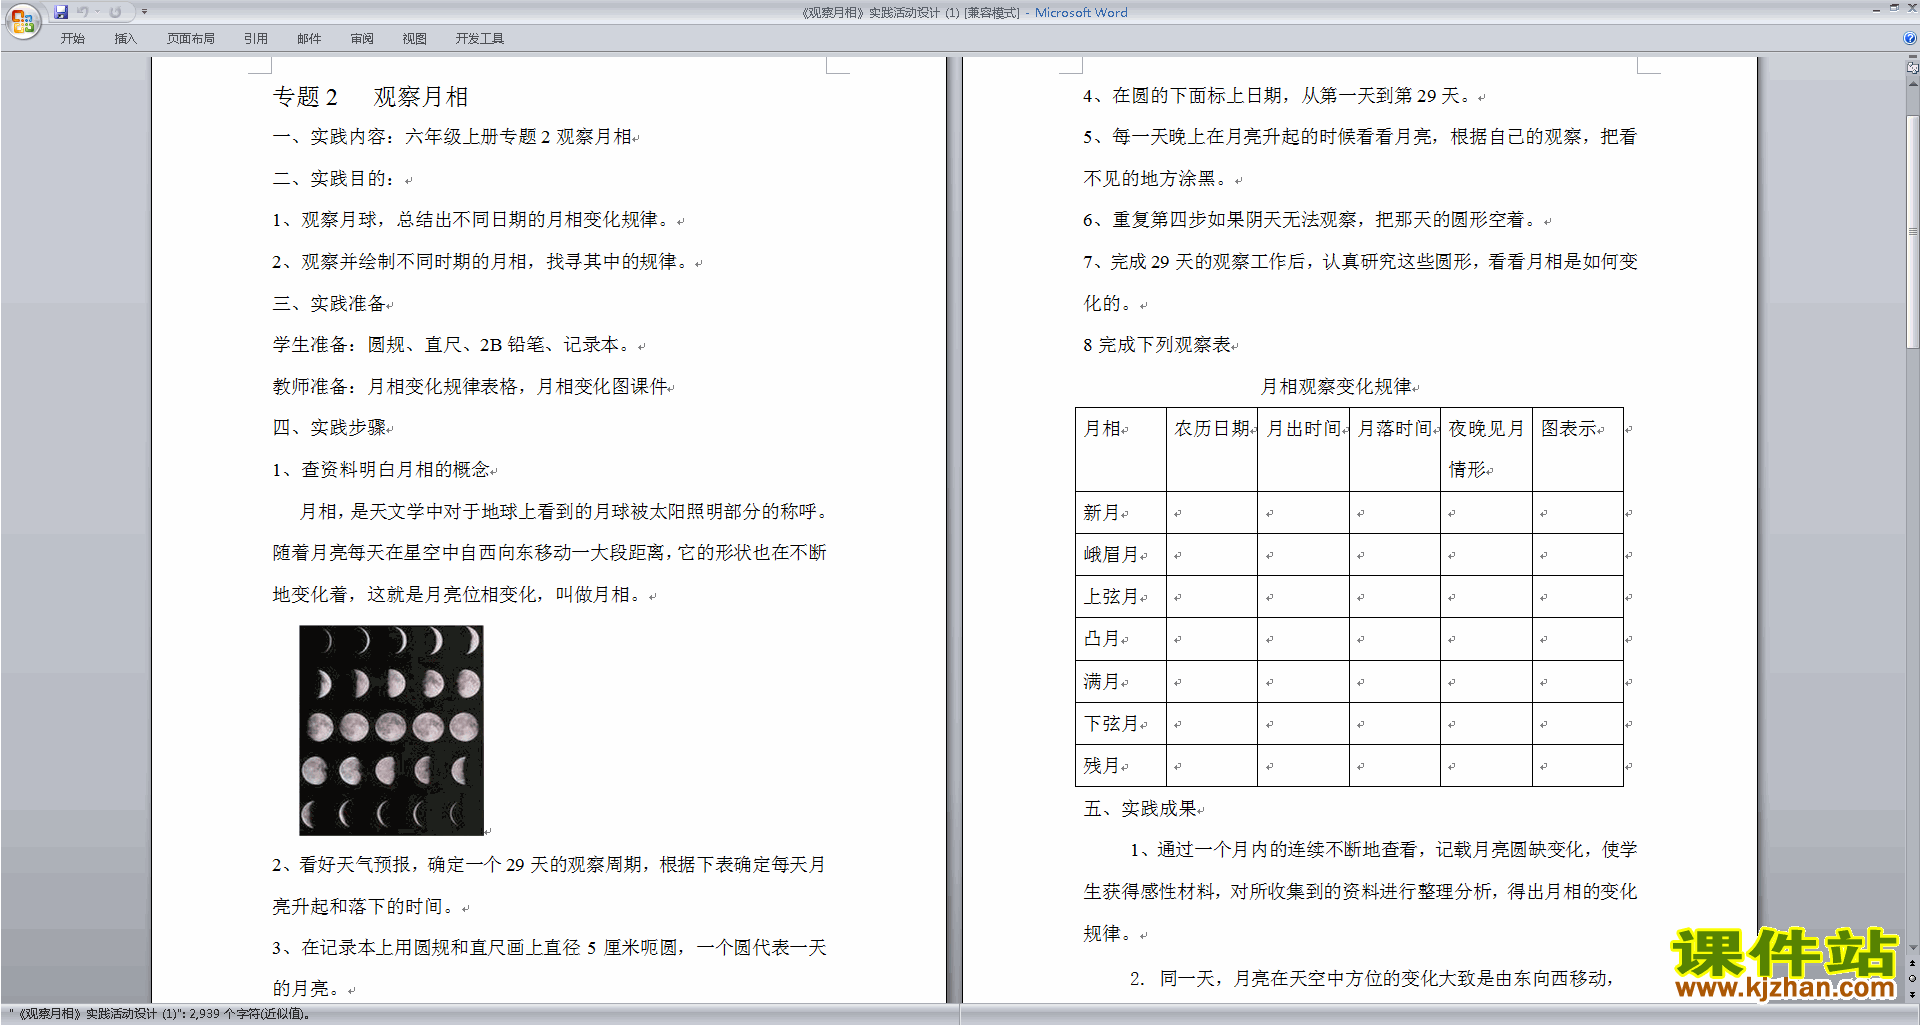
Task: Switch to the 插入 ribbon tab
Action: (125, 39)
